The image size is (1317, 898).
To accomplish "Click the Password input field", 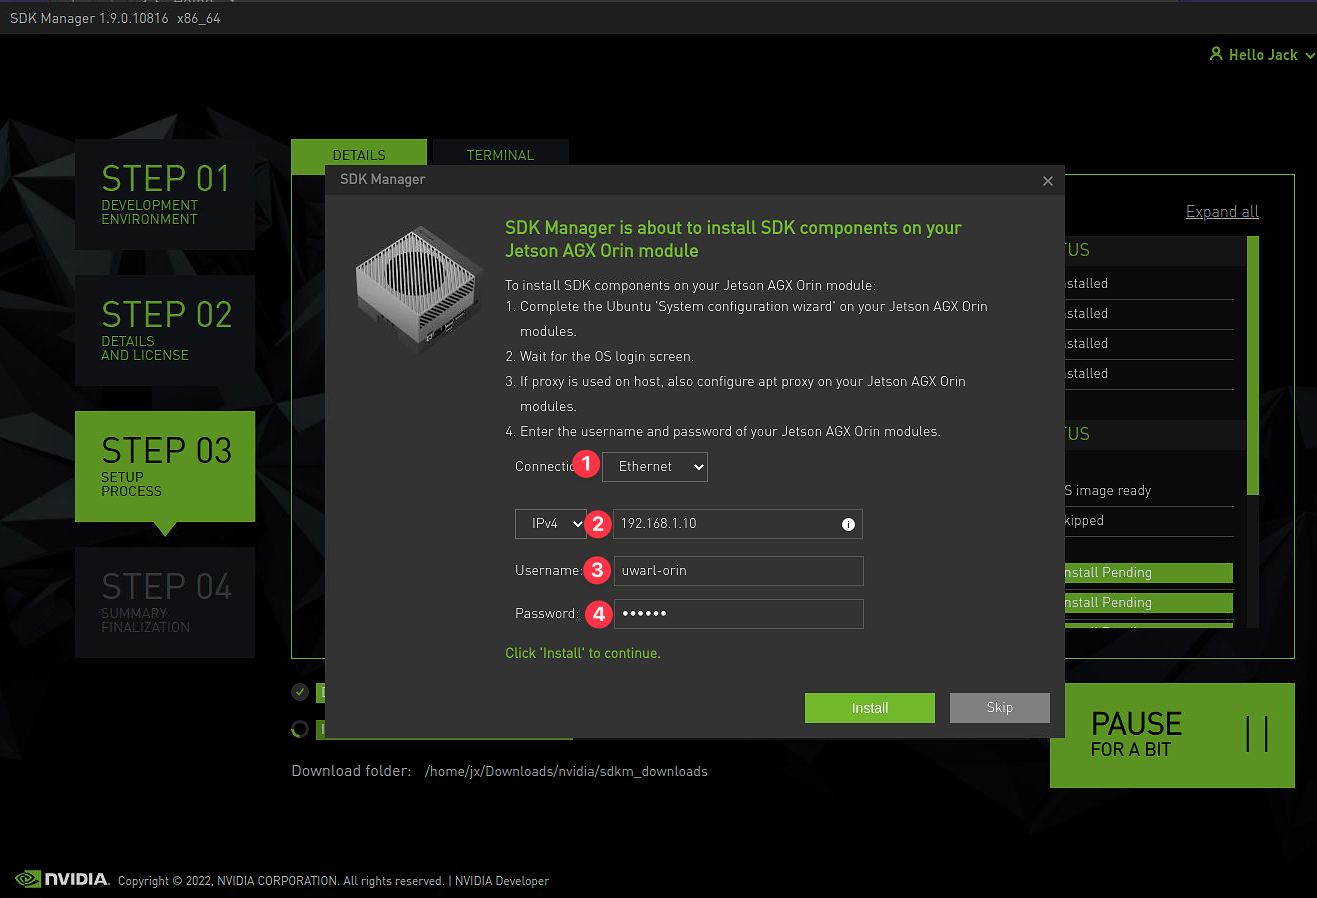I will pyautogui.click(x=738, y=614).
